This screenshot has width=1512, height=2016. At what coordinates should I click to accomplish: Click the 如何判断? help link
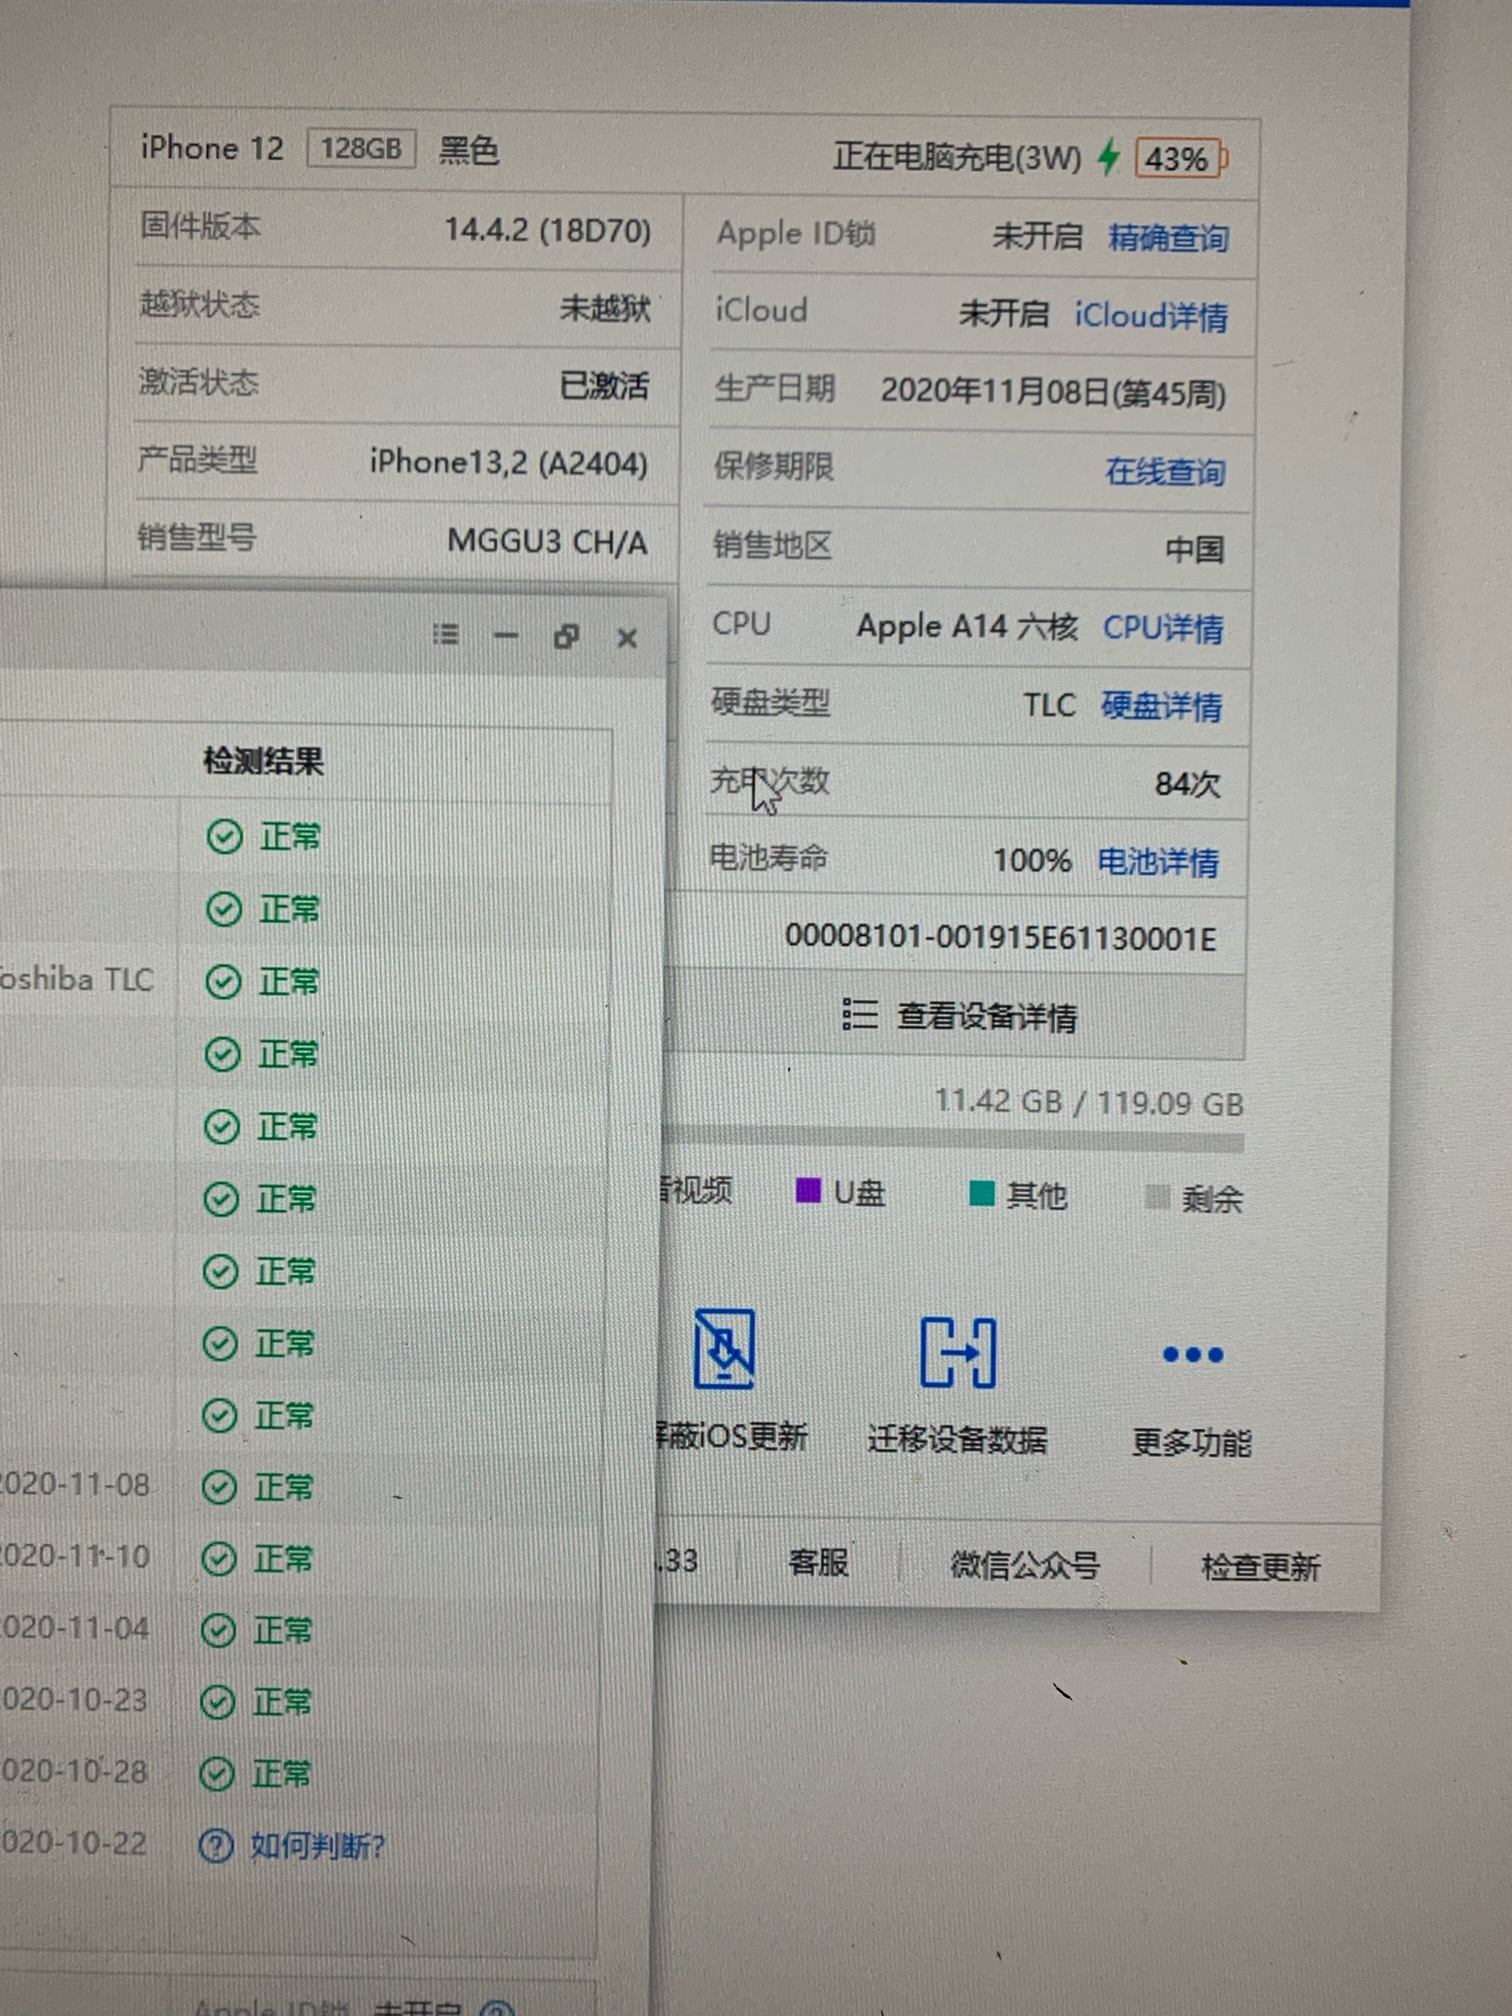317,1845
